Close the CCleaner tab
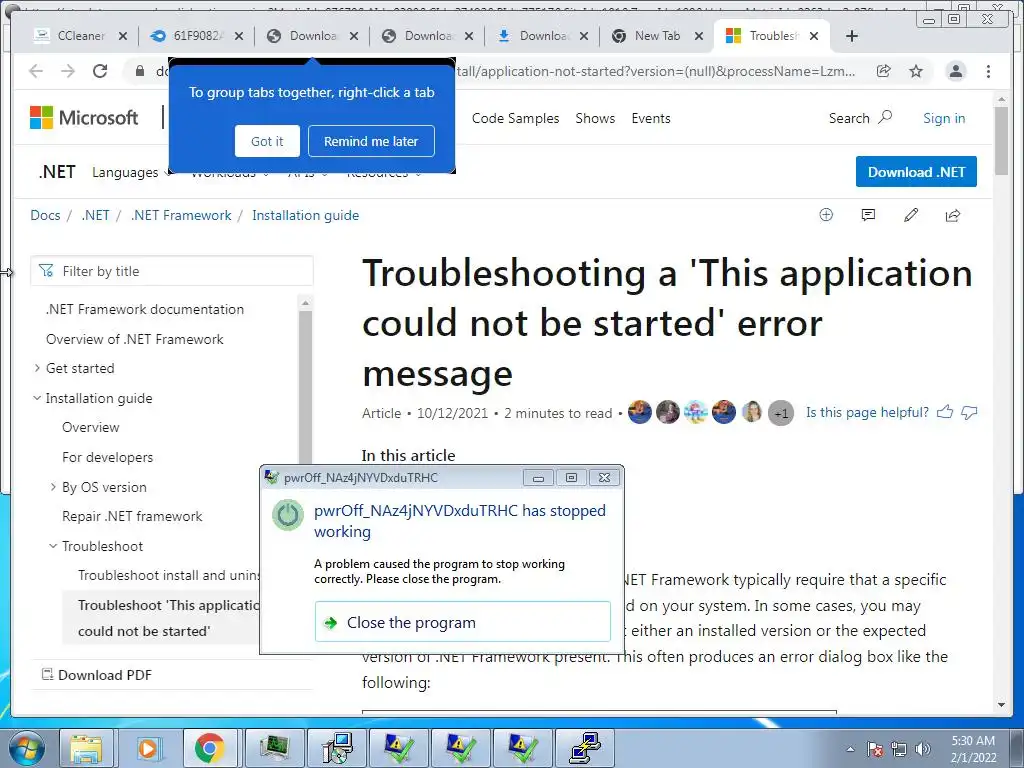The image size is (1024, 768). tap(123, 36)
